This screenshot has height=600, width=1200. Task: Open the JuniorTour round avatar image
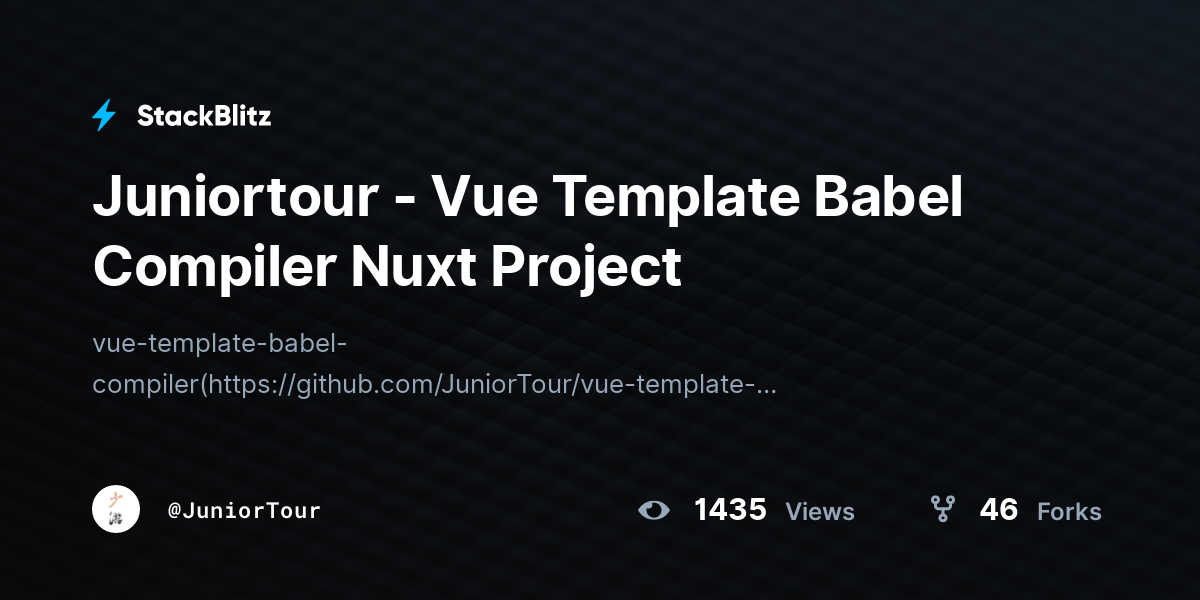coord(116,509)
